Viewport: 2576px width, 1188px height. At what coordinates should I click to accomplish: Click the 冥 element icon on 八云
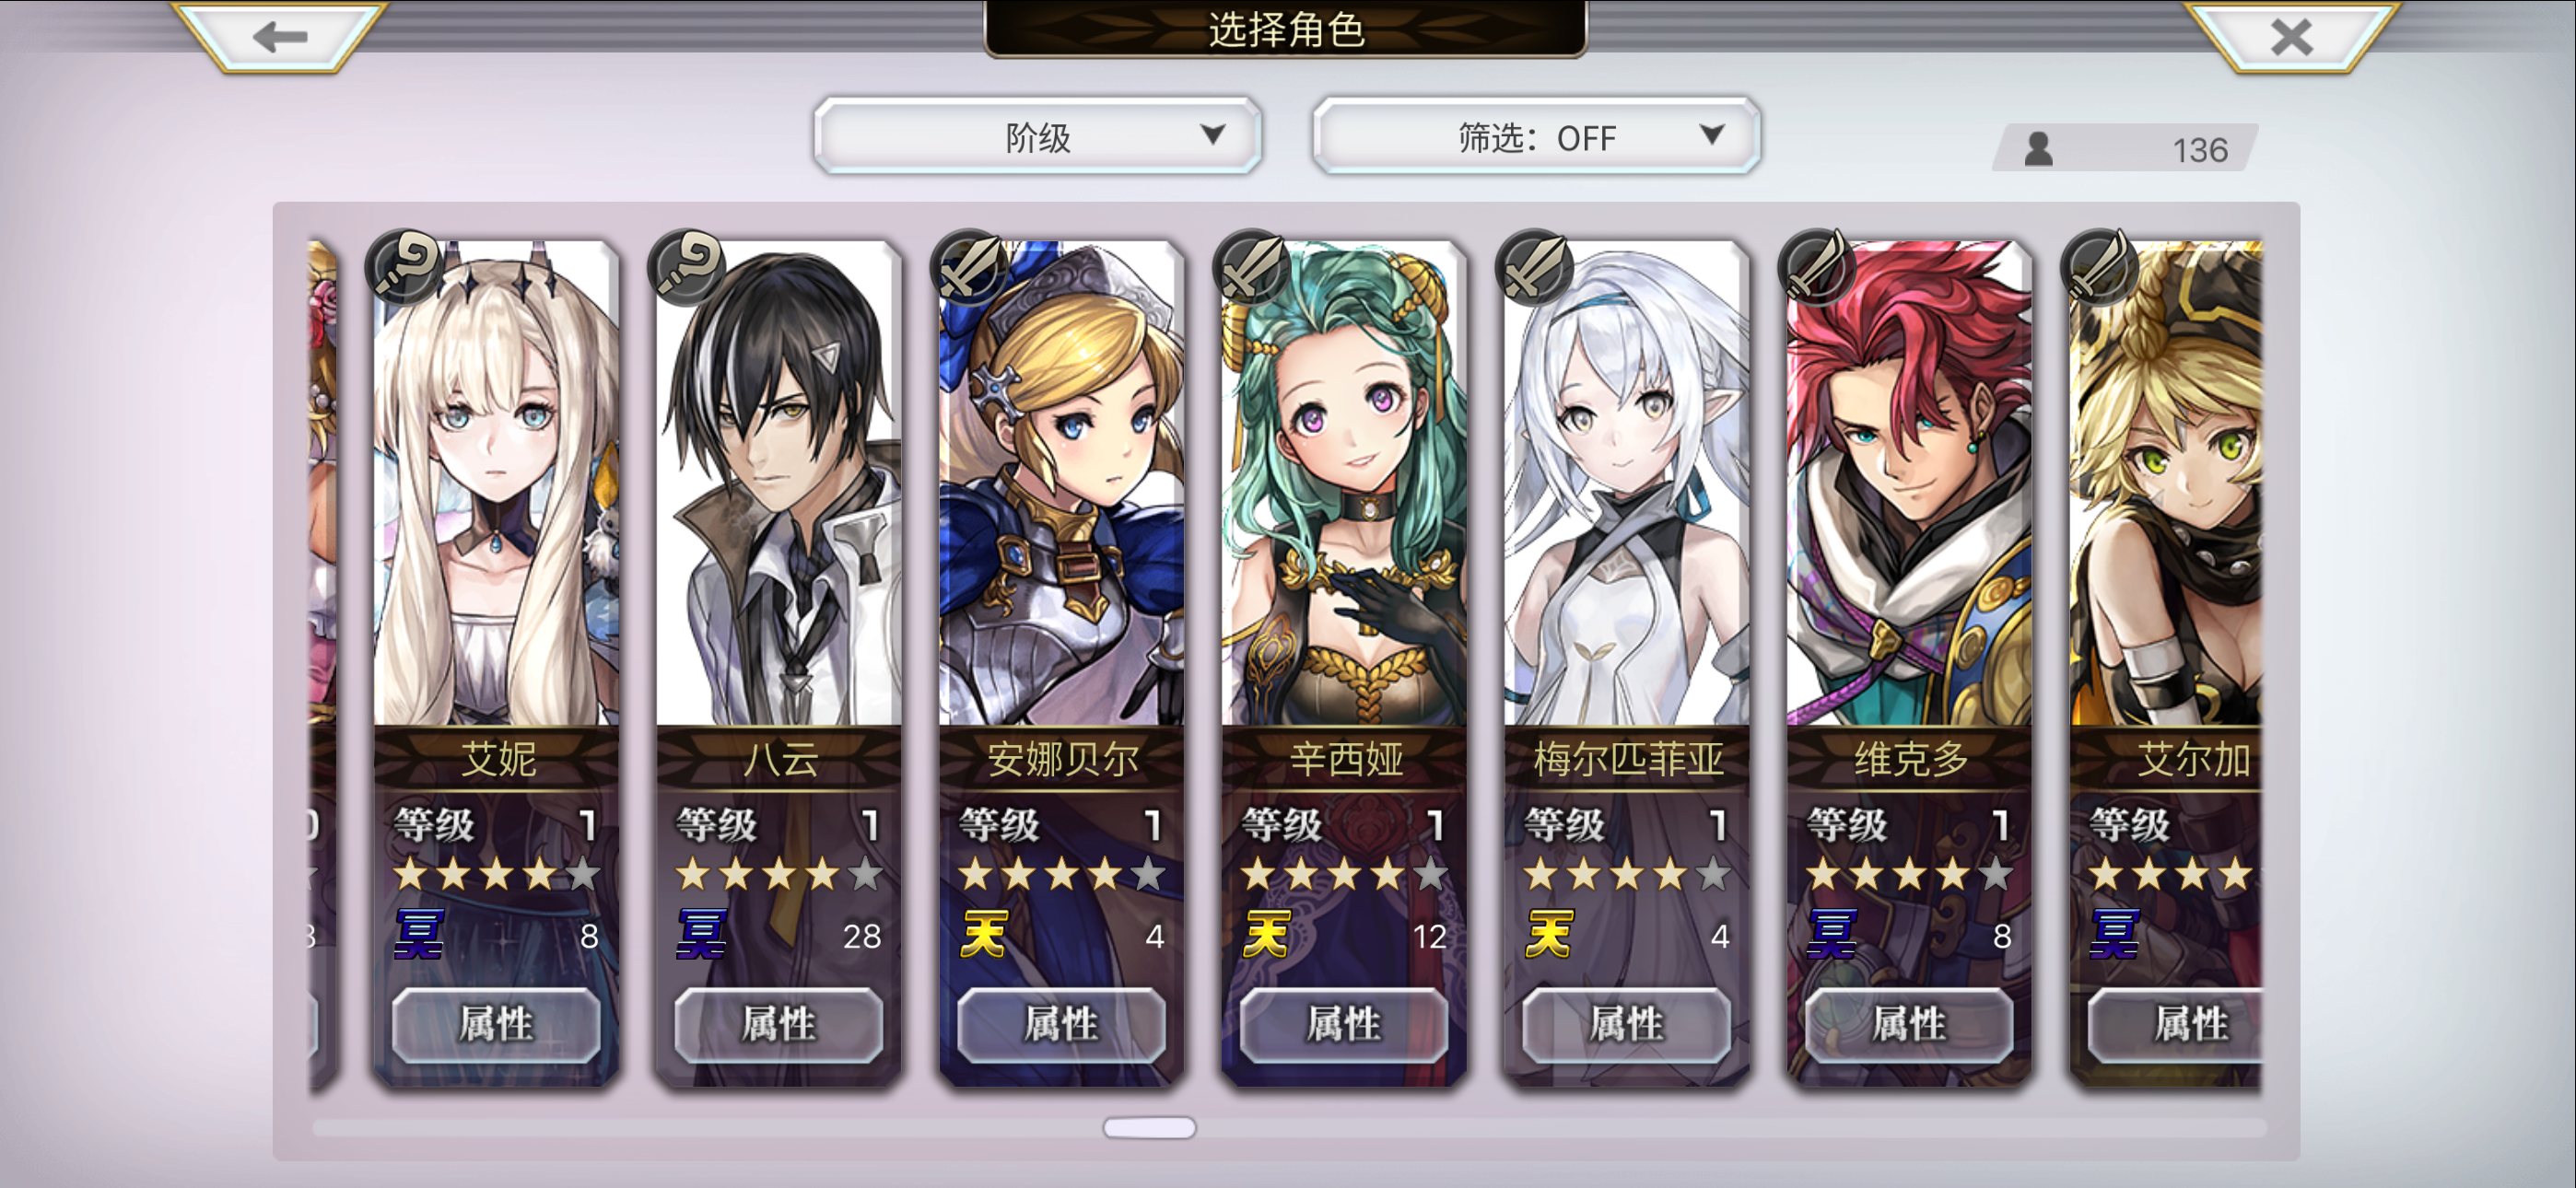coord(701,934)
